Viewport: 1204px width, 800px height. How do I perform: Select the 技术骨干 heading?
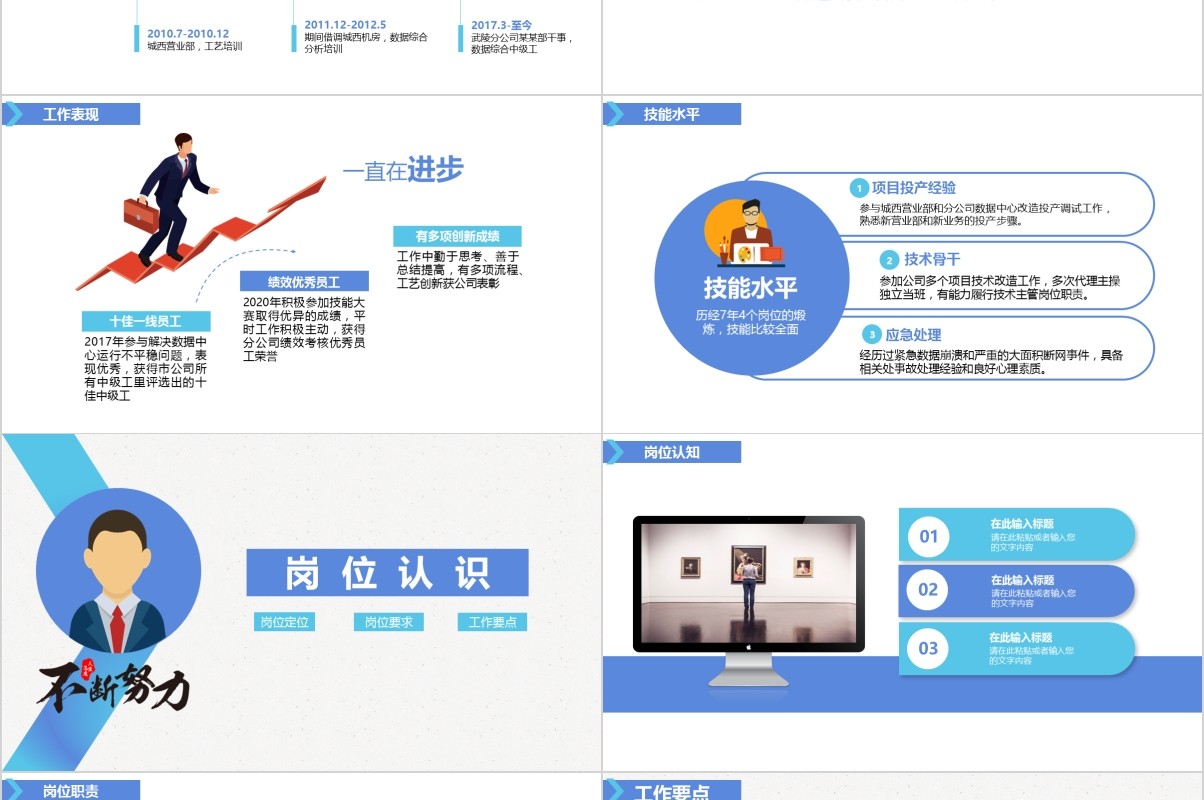click(932, 260)
